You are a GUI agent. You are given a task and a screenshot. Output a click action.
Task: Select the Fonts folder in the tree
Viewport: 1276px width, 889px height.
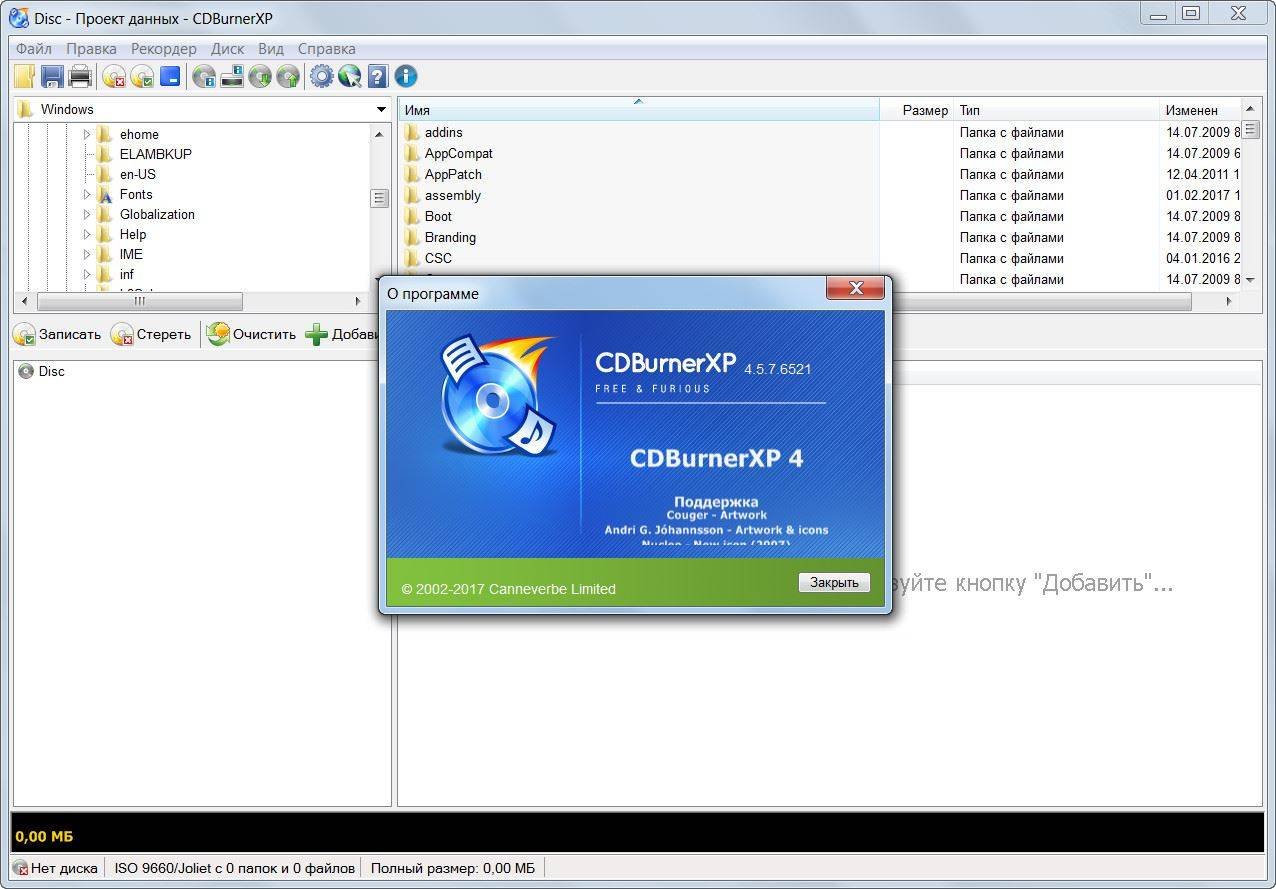coord(136,194)
